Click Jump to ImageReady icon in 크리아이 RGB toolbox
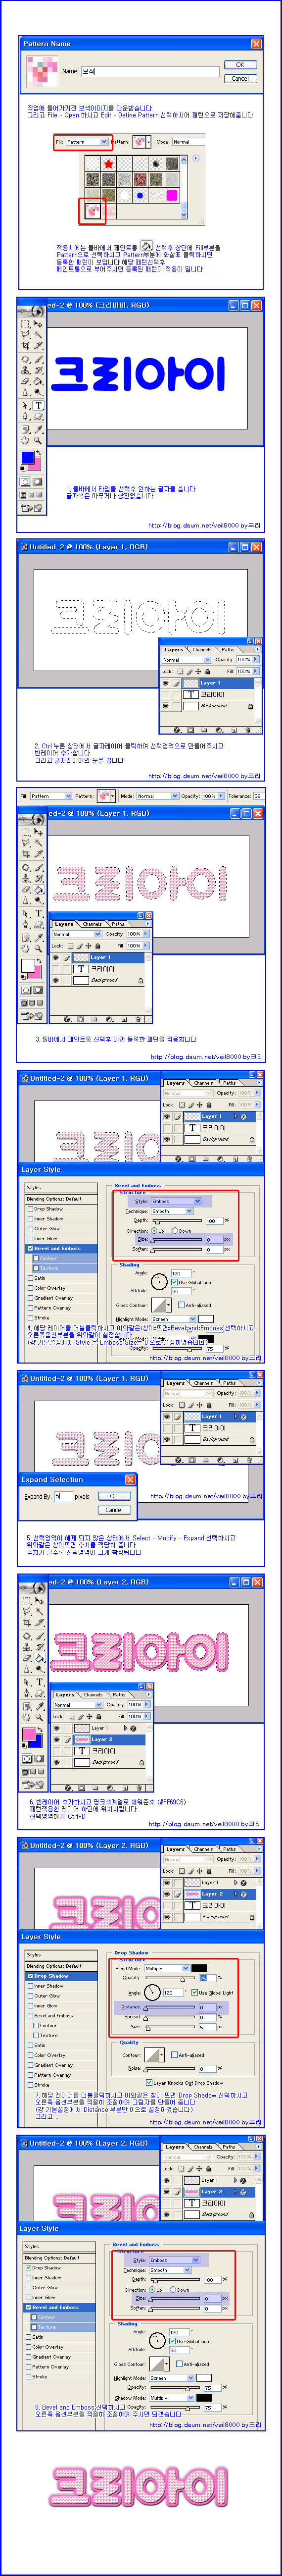The image size is (282, 2576). (32, 507)
